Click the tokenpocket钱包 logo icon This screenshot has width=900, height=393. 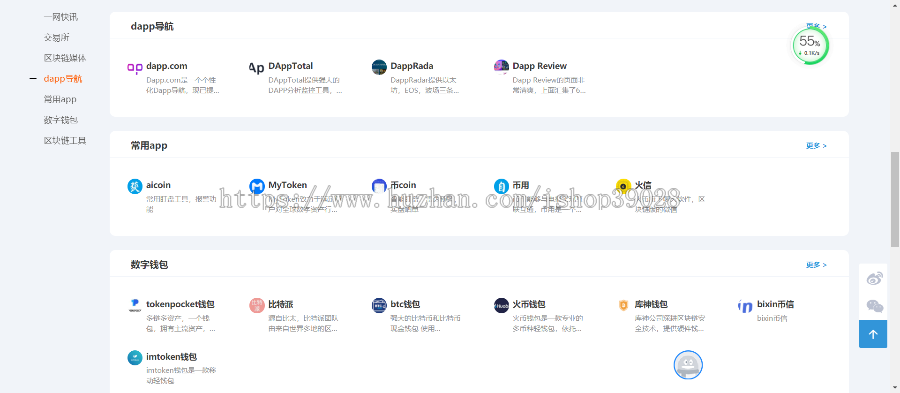pos(134,305)
